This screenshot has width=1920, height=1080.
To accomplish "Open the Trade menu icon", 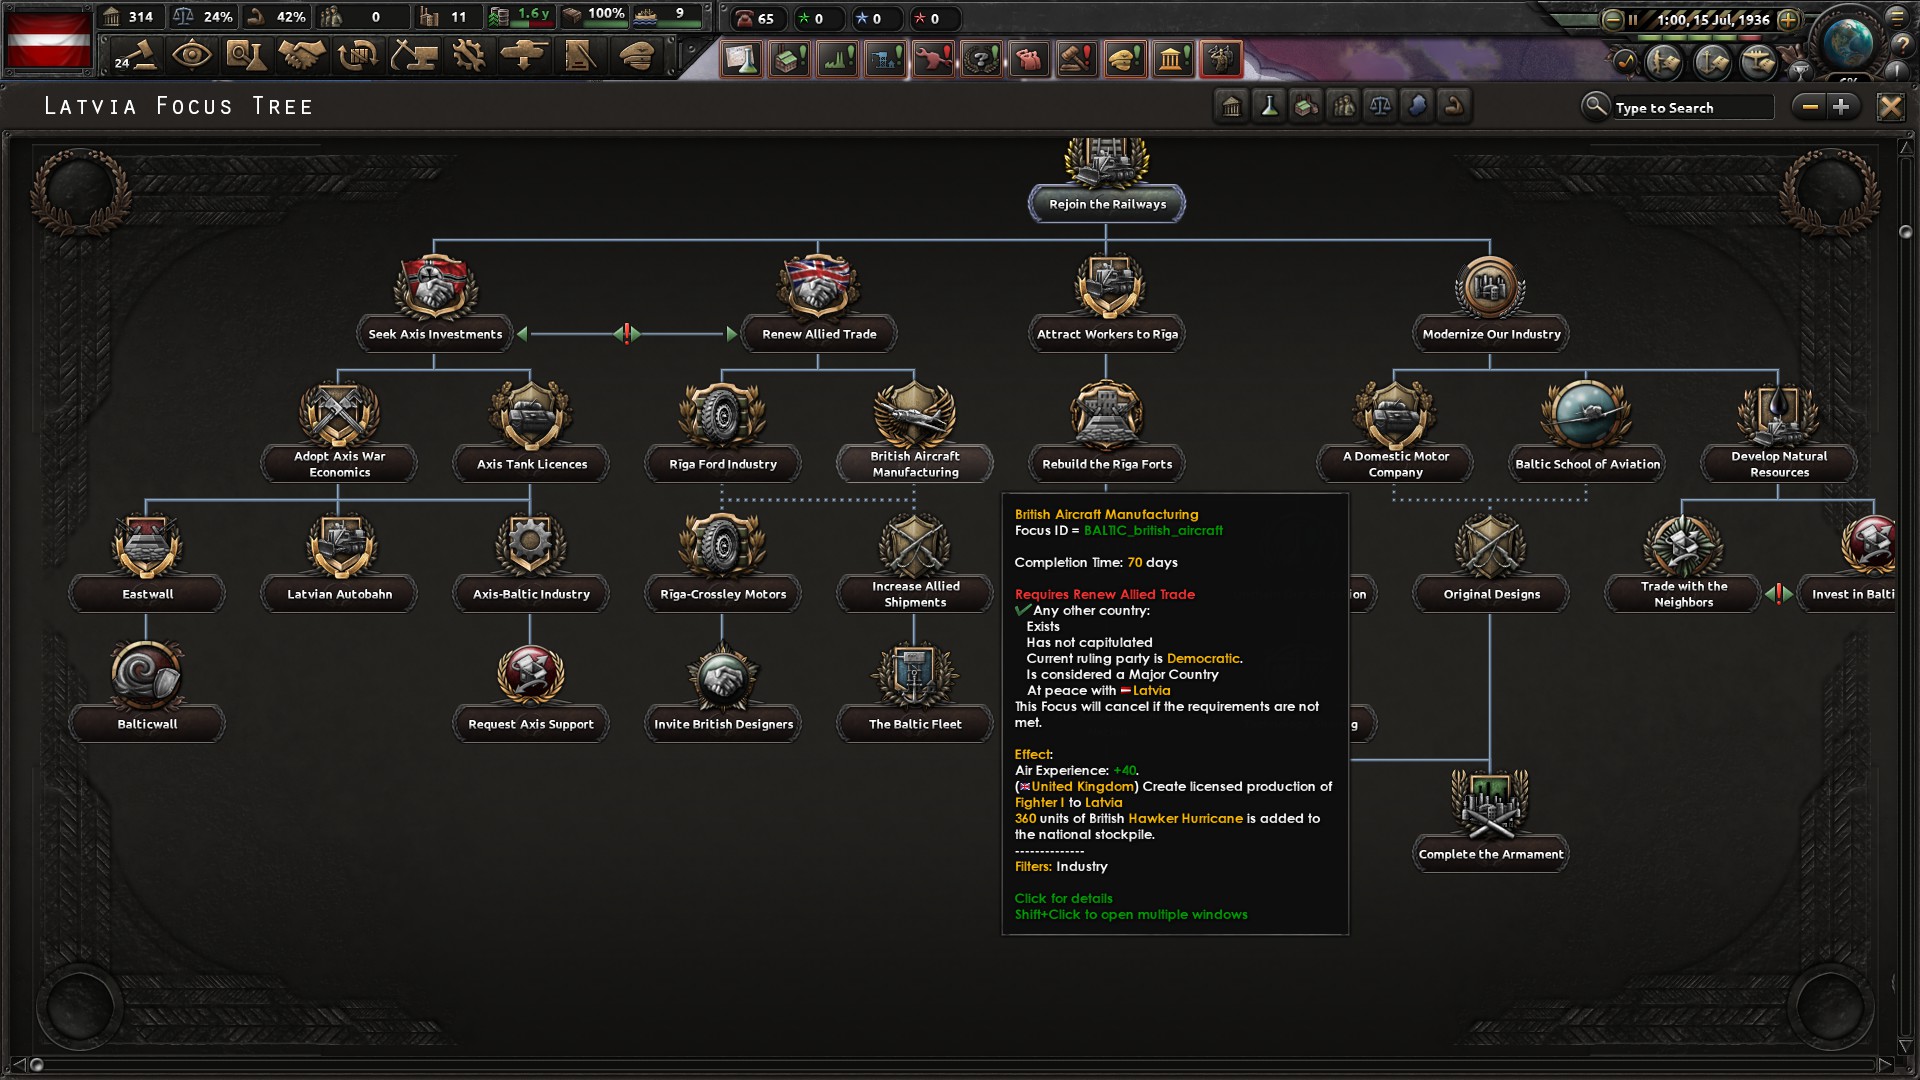I will [357, 55].
